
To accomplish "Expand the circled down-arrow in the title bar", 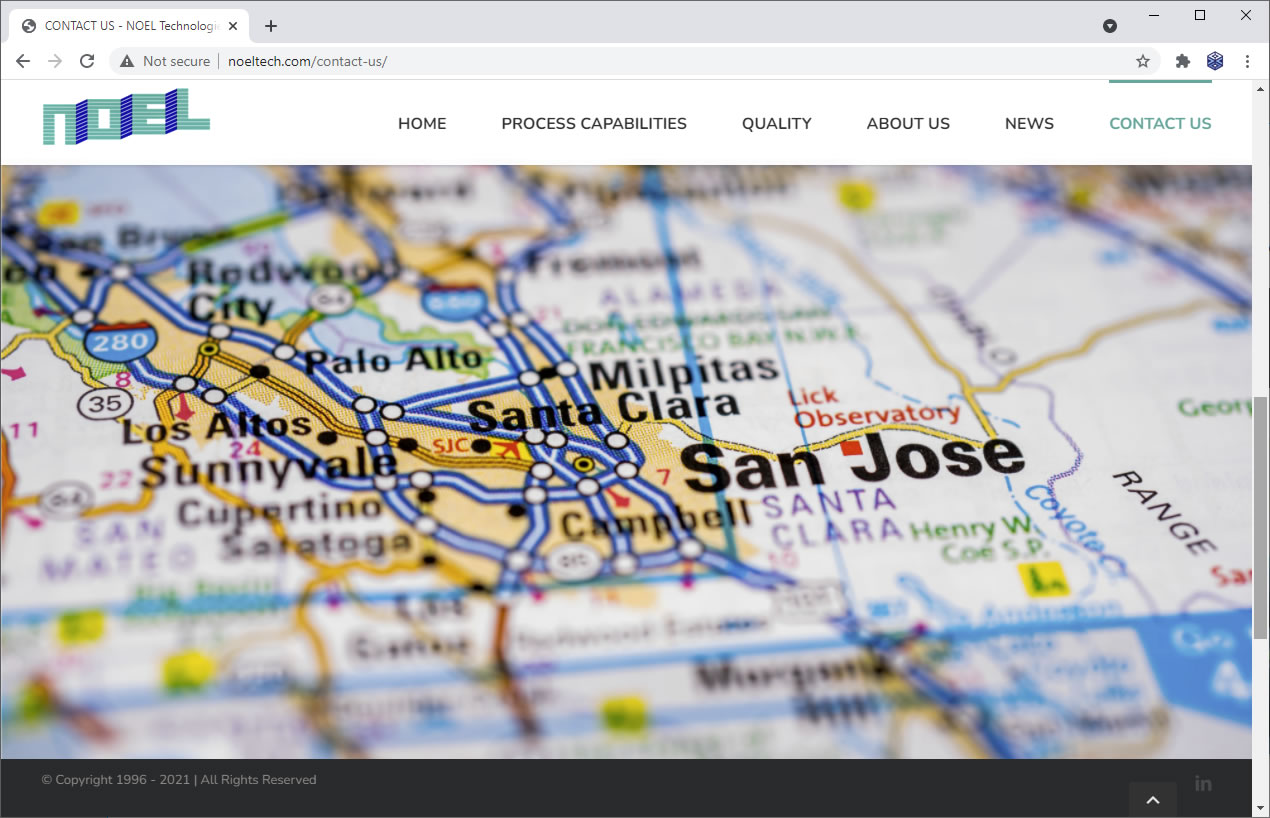I will (x=1110, y=26).
